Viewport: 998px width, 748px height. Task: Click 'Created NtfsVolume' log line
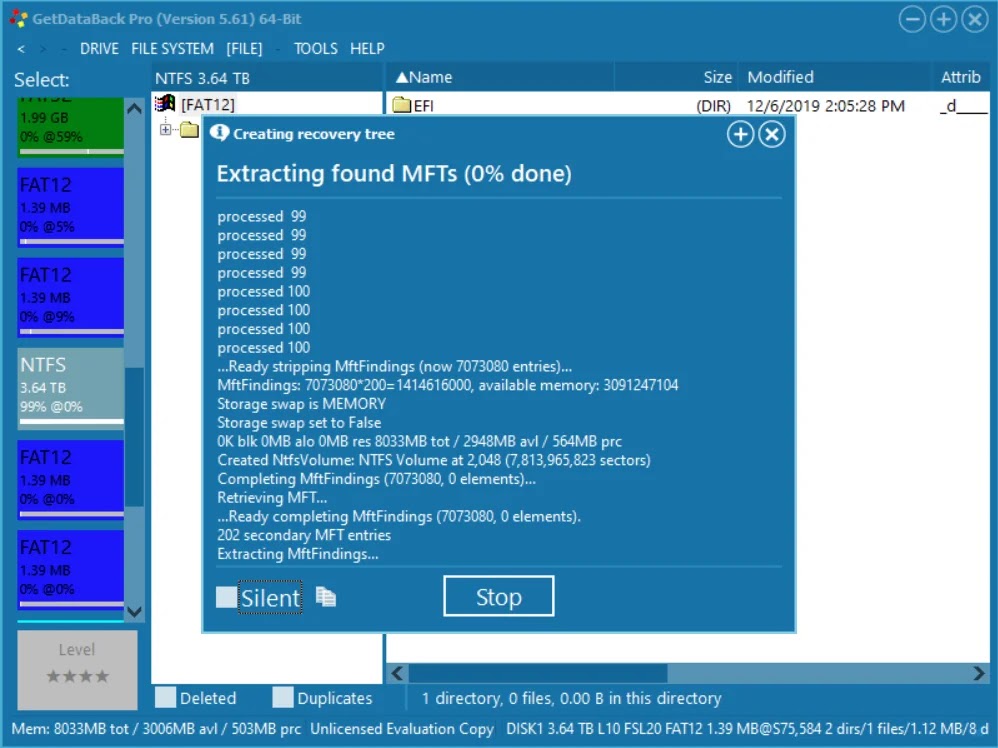pos(433,460)
